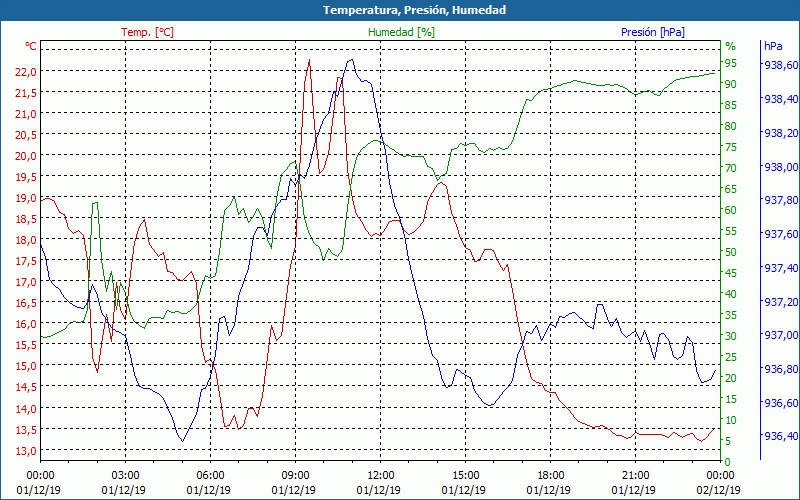
Task: Click the 937,60 pressure axis value
Action: [x=781, y=234]
